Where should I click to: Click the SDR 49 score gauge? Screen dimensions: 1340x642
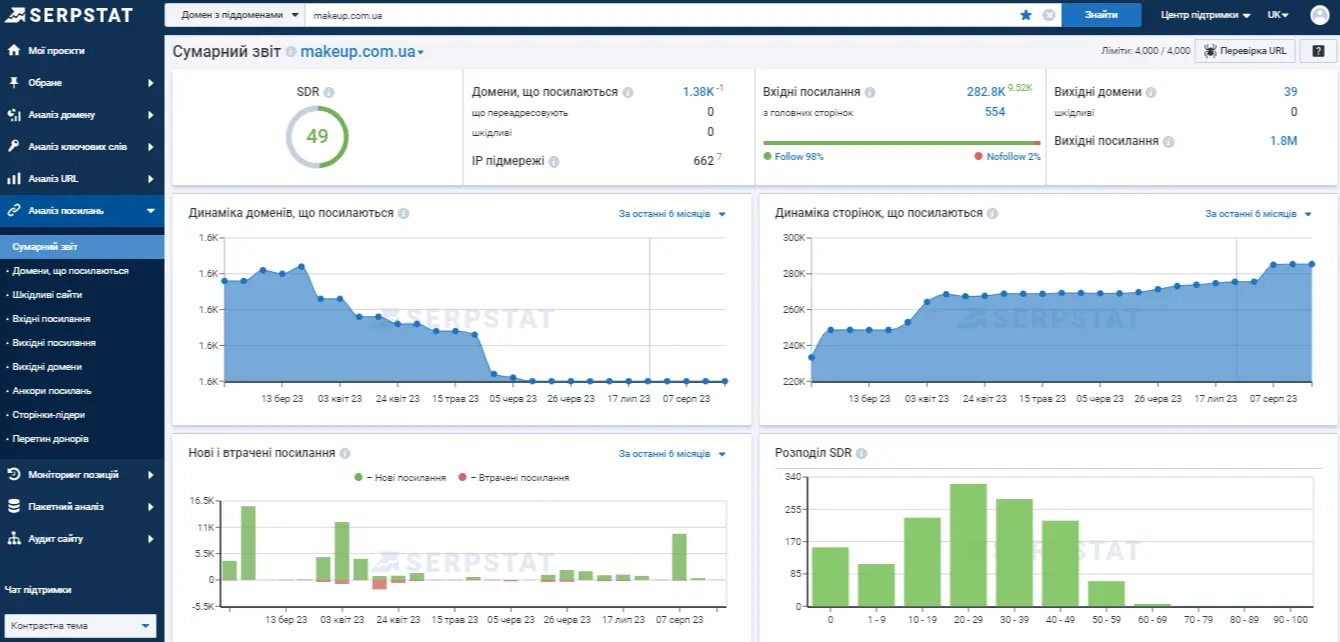click(317, 136)
